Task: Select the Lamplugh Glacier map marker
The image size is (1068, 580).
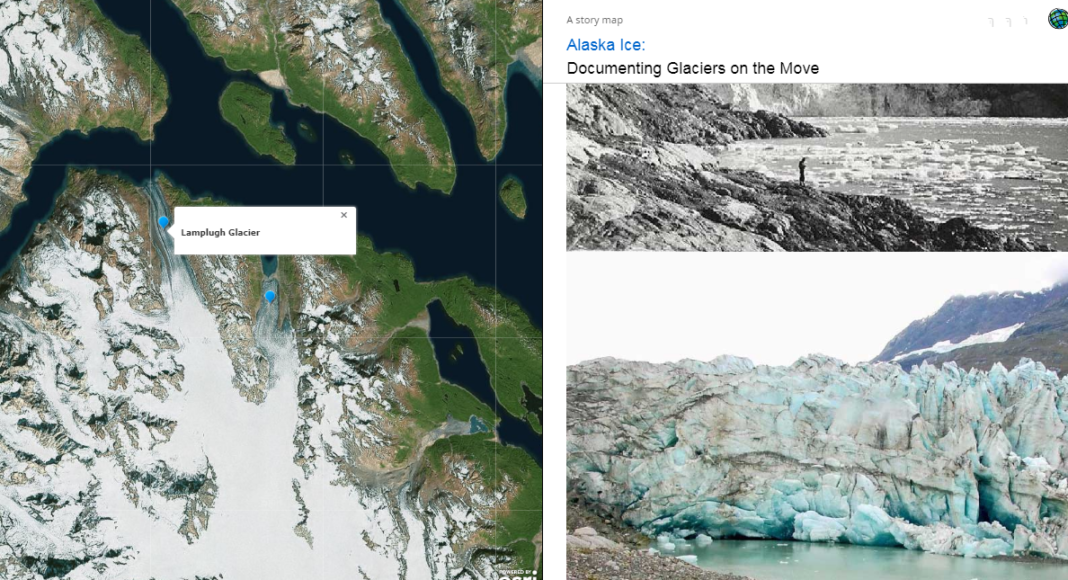Action: 163,223
